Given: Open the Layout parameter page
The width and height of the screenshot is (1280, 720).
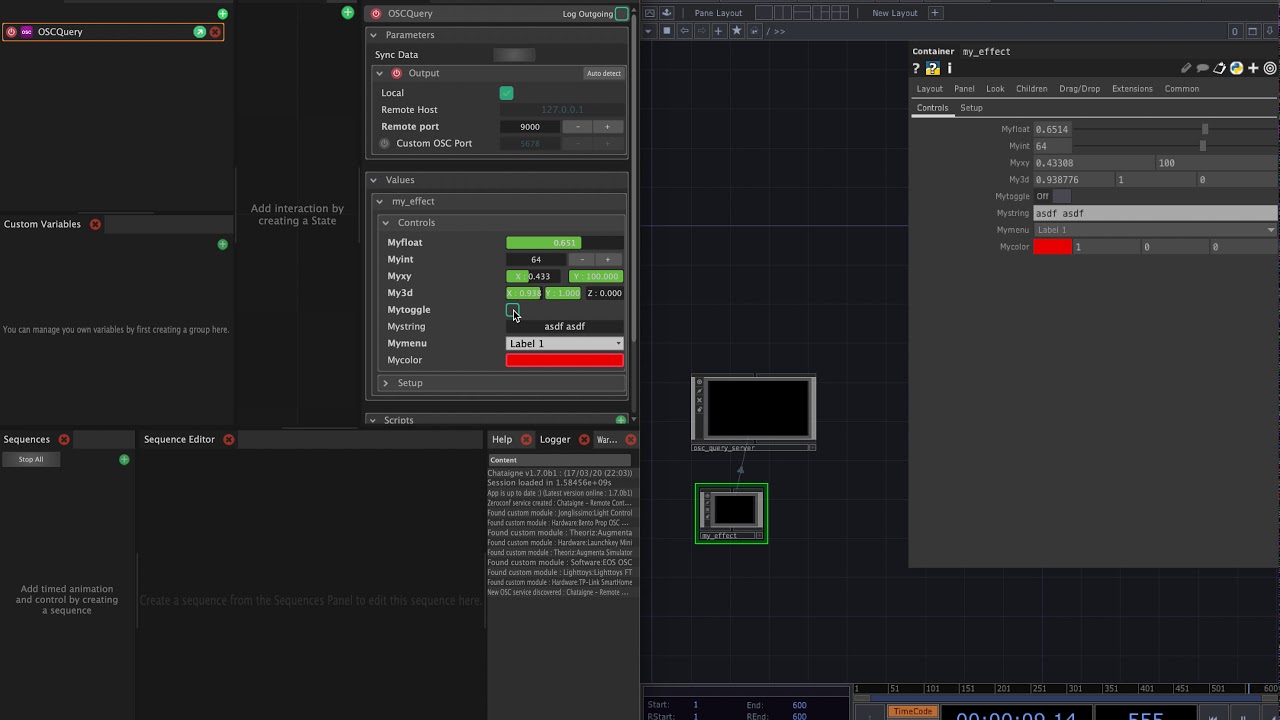Looking at the screenshot, I should (x=930, y=89).
